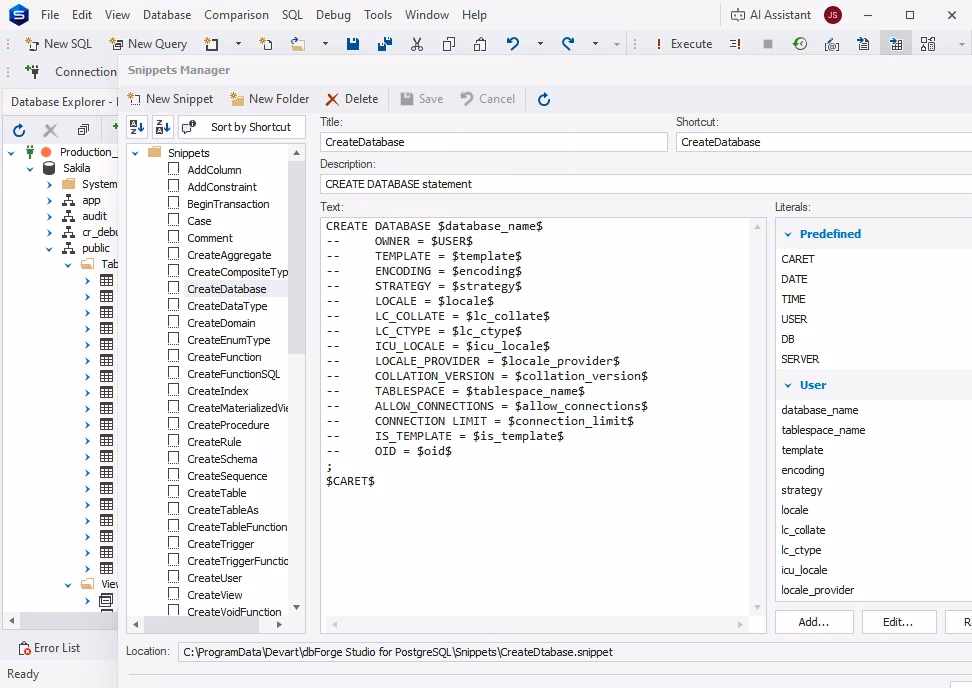Screen dimensions: 972x688
Task: Click the Edit... literal button
Action: click(898, 622)
